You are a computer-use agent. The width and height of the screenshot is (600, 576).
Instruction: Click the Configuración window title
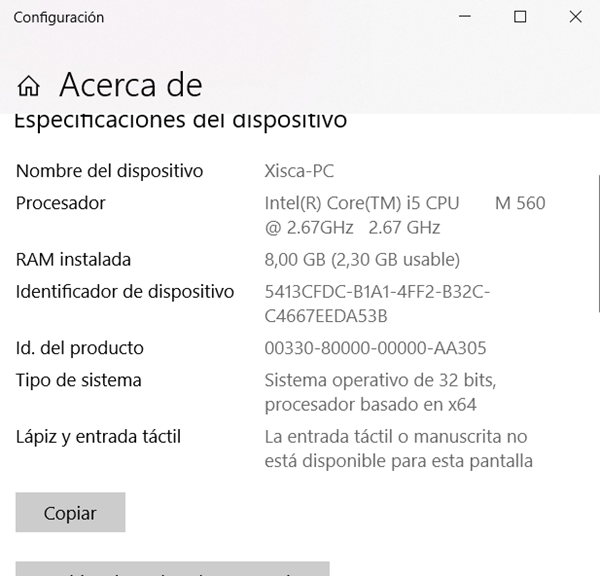59,17
